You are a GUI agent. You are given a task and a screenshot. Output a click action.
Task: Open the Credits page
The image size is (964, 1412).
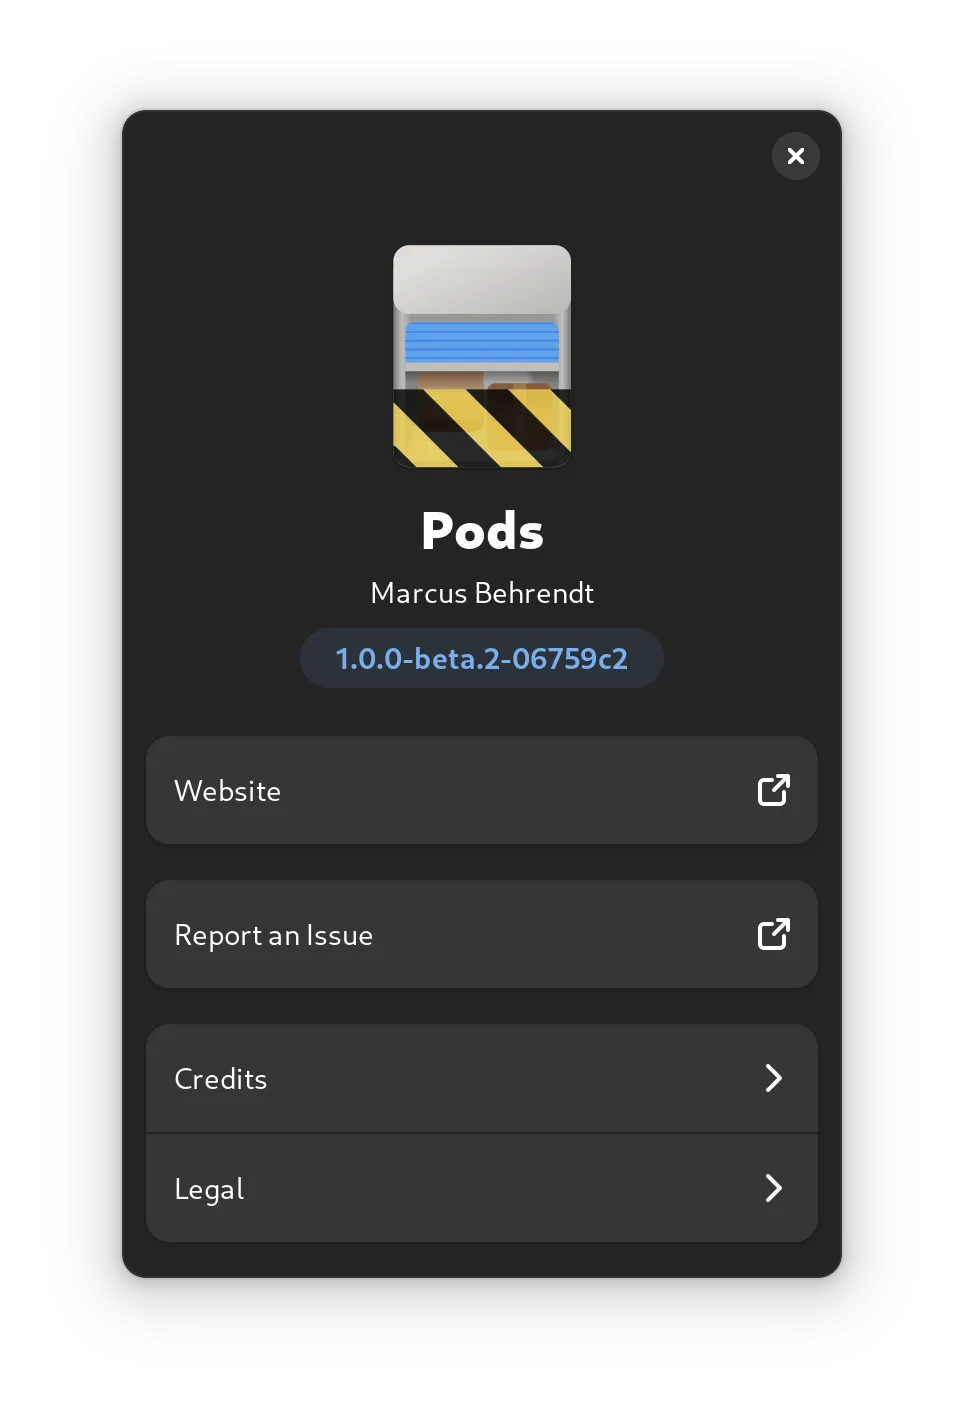pos(480,1078)
